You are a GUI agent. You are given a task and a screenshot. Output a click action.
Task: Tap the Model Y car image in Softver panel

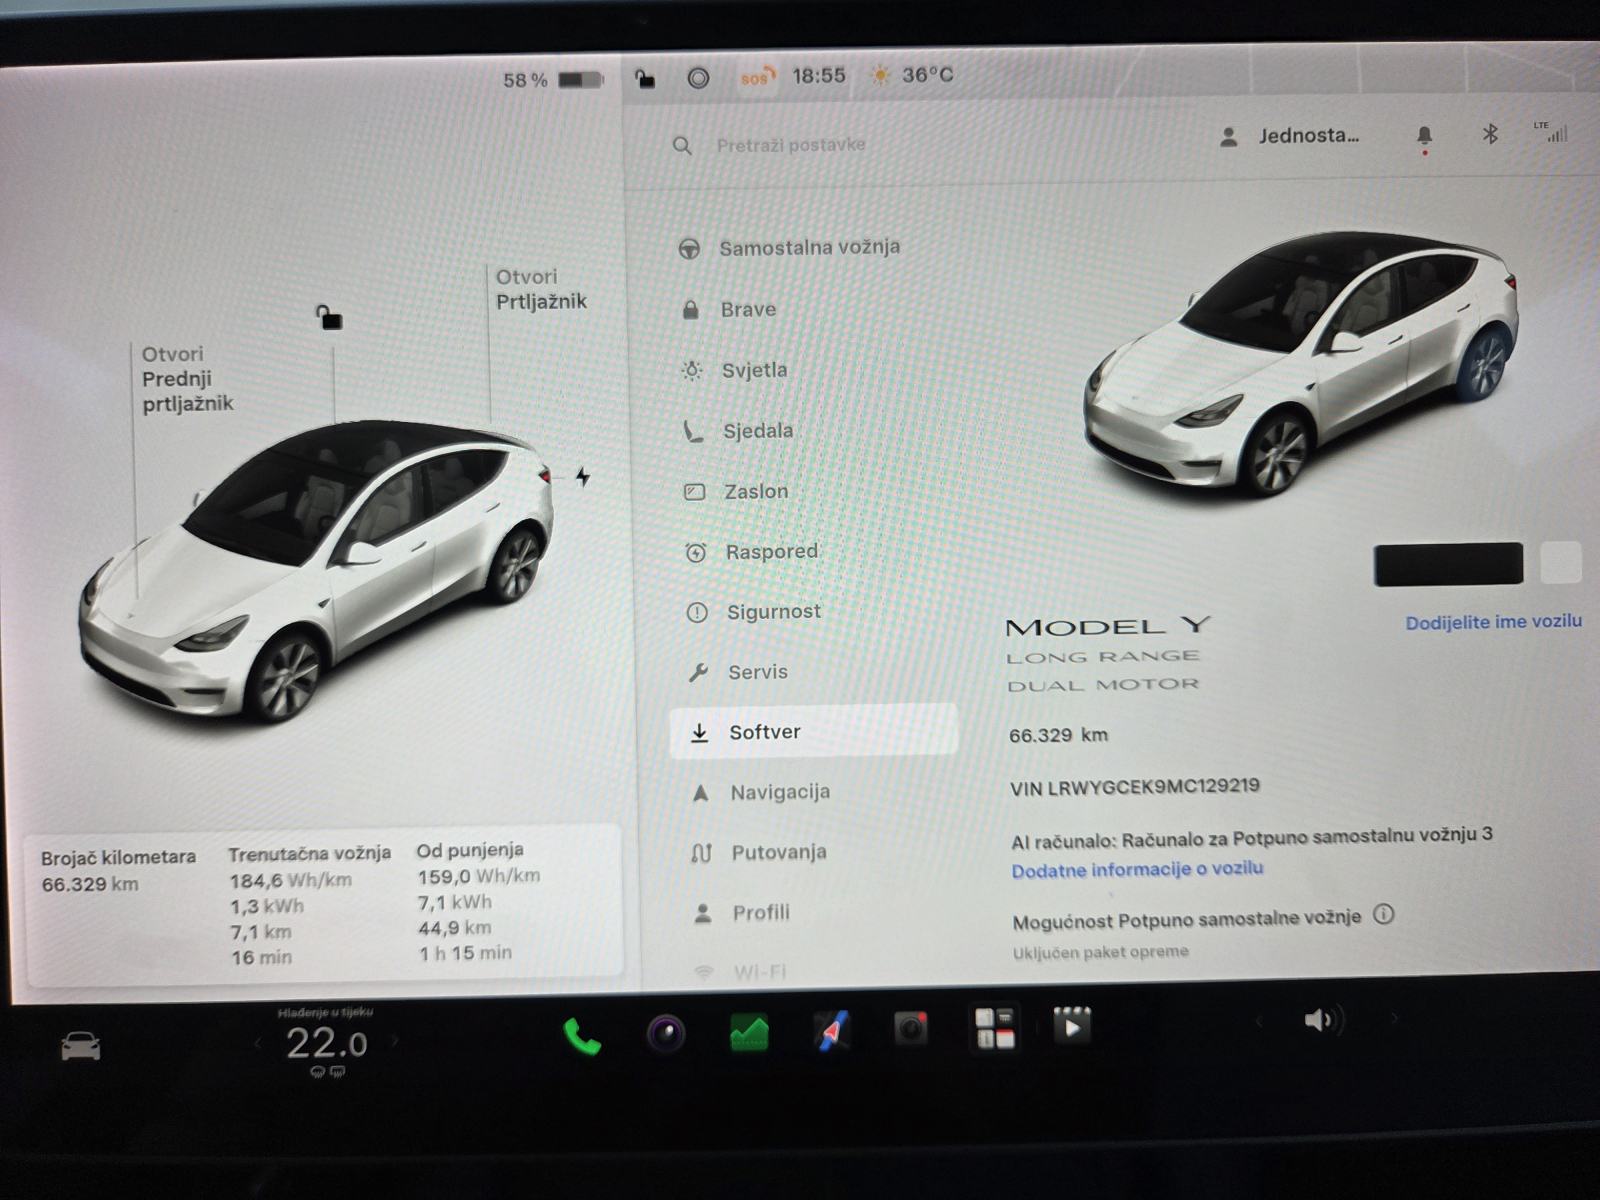point(1302,365)
